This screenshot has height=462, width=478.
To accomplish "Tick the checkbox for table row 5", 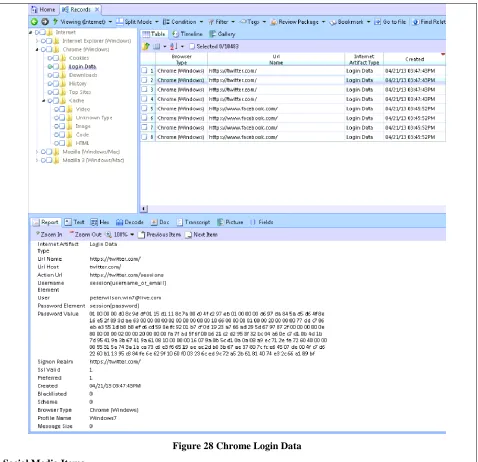I will [x=144, y=108].
